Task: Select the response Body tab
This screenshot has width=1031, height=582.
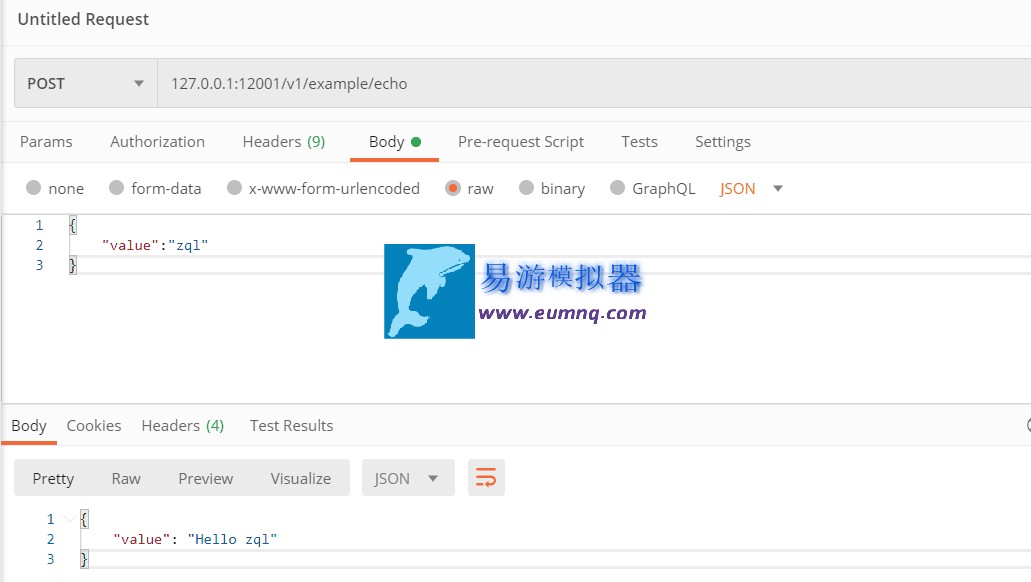Action: coord(29,426)
